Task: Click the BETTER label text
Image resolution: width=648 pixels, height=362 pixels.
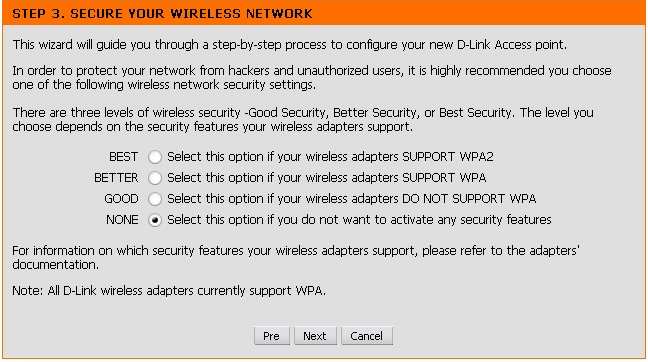Action: click(x=116, y=178)
